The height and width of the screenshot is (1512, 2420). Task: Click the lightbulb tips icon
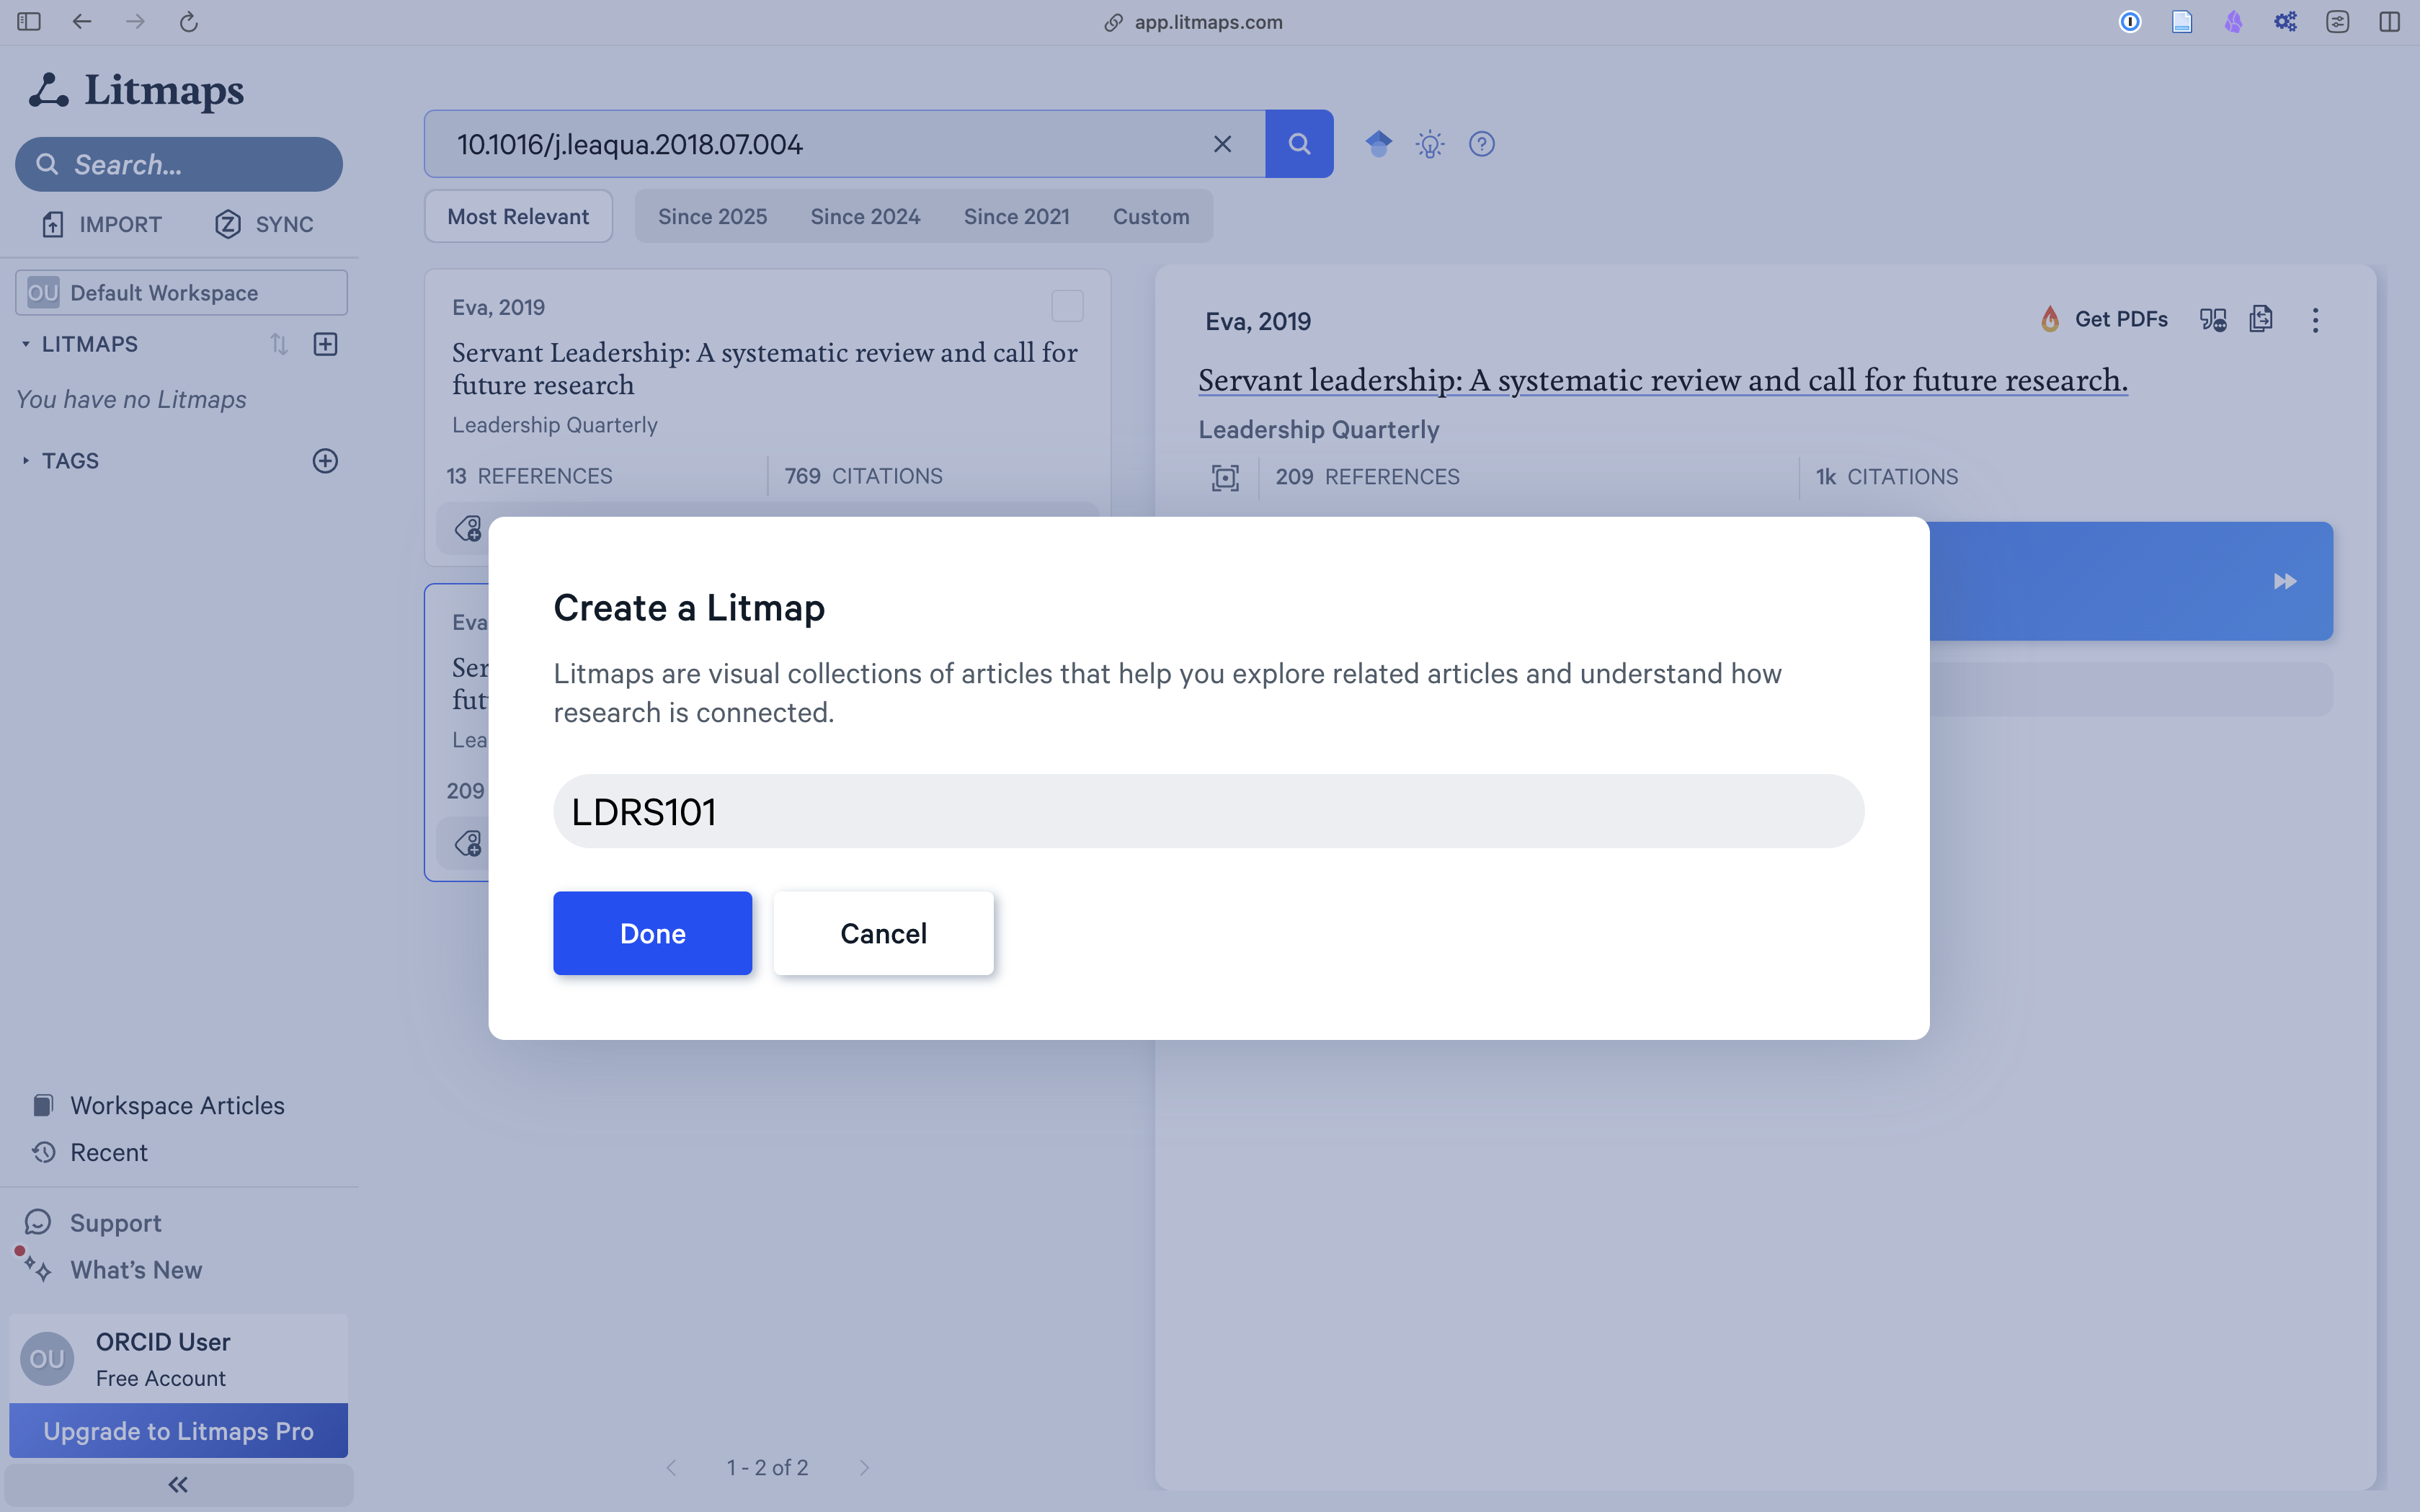[1430, 144]
